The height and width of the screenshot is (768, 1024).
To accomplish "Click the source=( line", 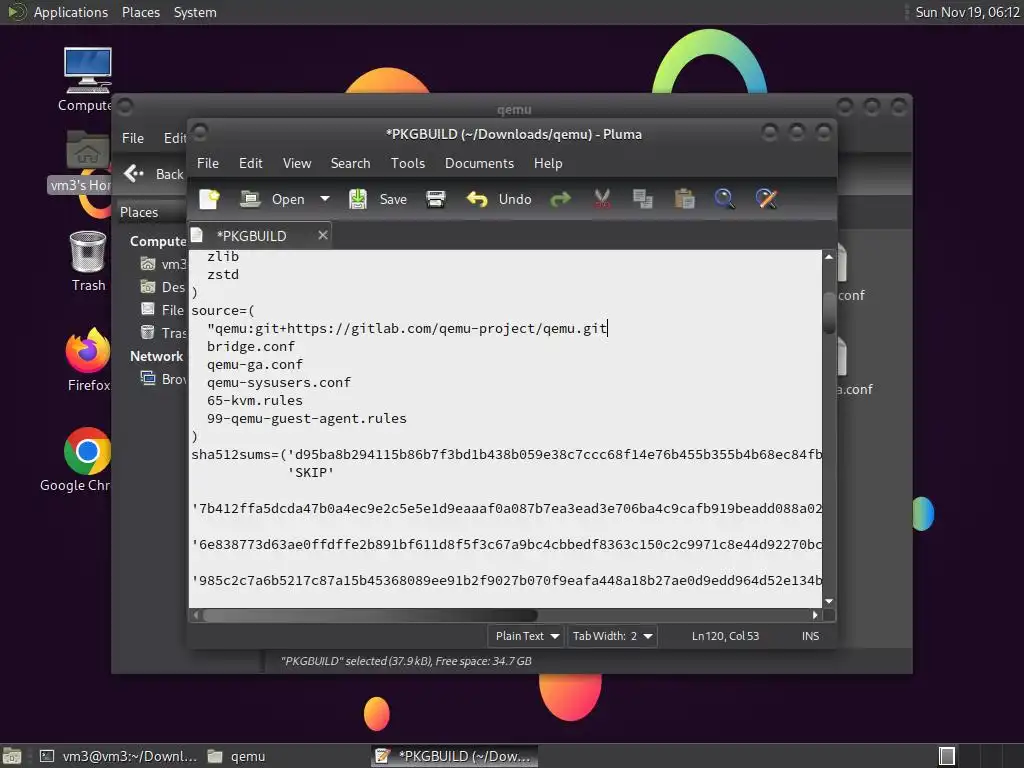I will pyautogui.click(x=223, y=311).
